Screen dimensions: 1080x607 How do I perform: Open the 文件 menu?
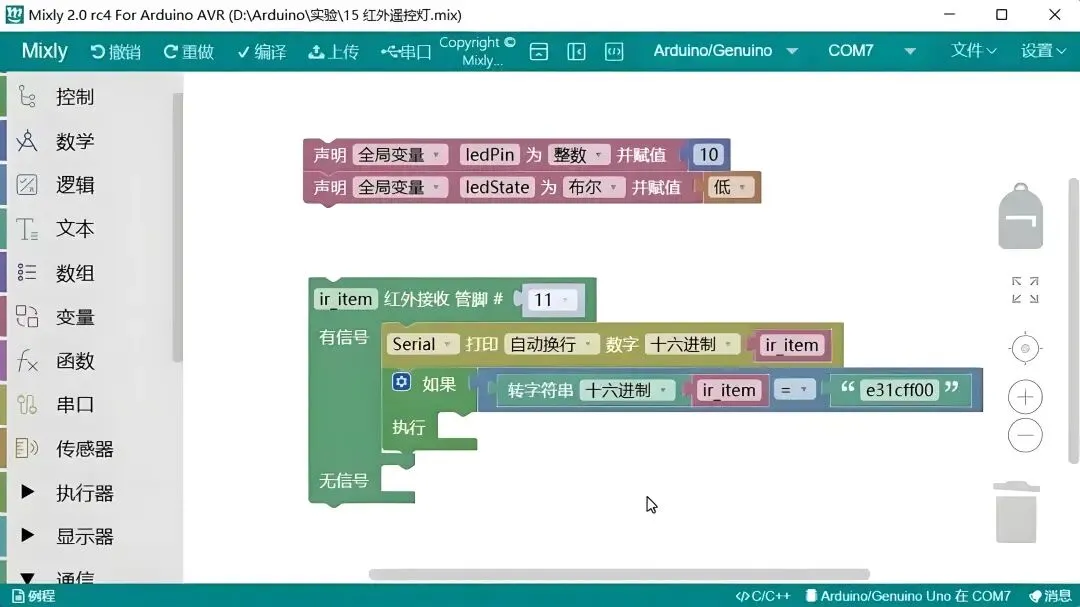coord(973,51)
